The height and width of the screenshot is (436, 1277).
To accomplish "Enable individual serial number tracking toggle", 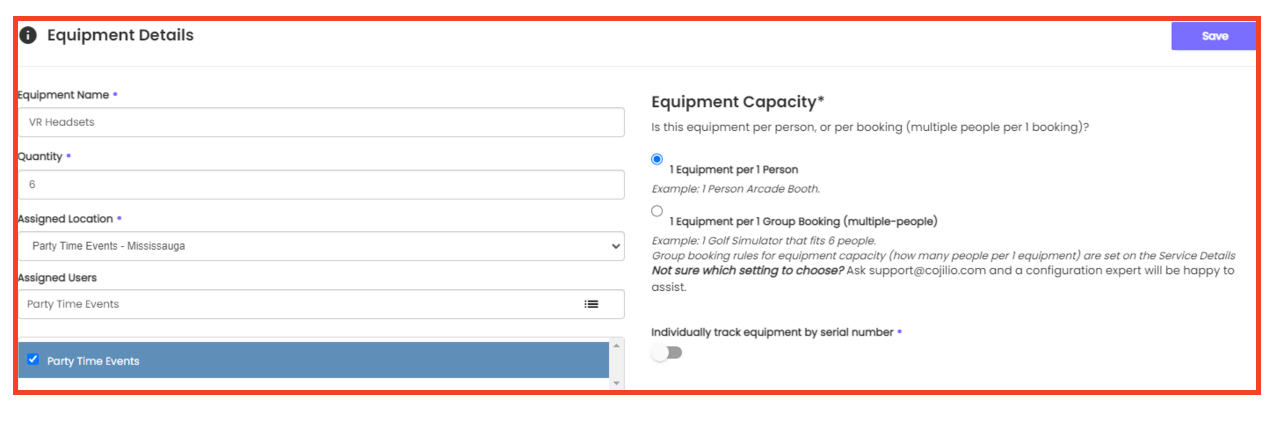I will (x=666, y=352).
